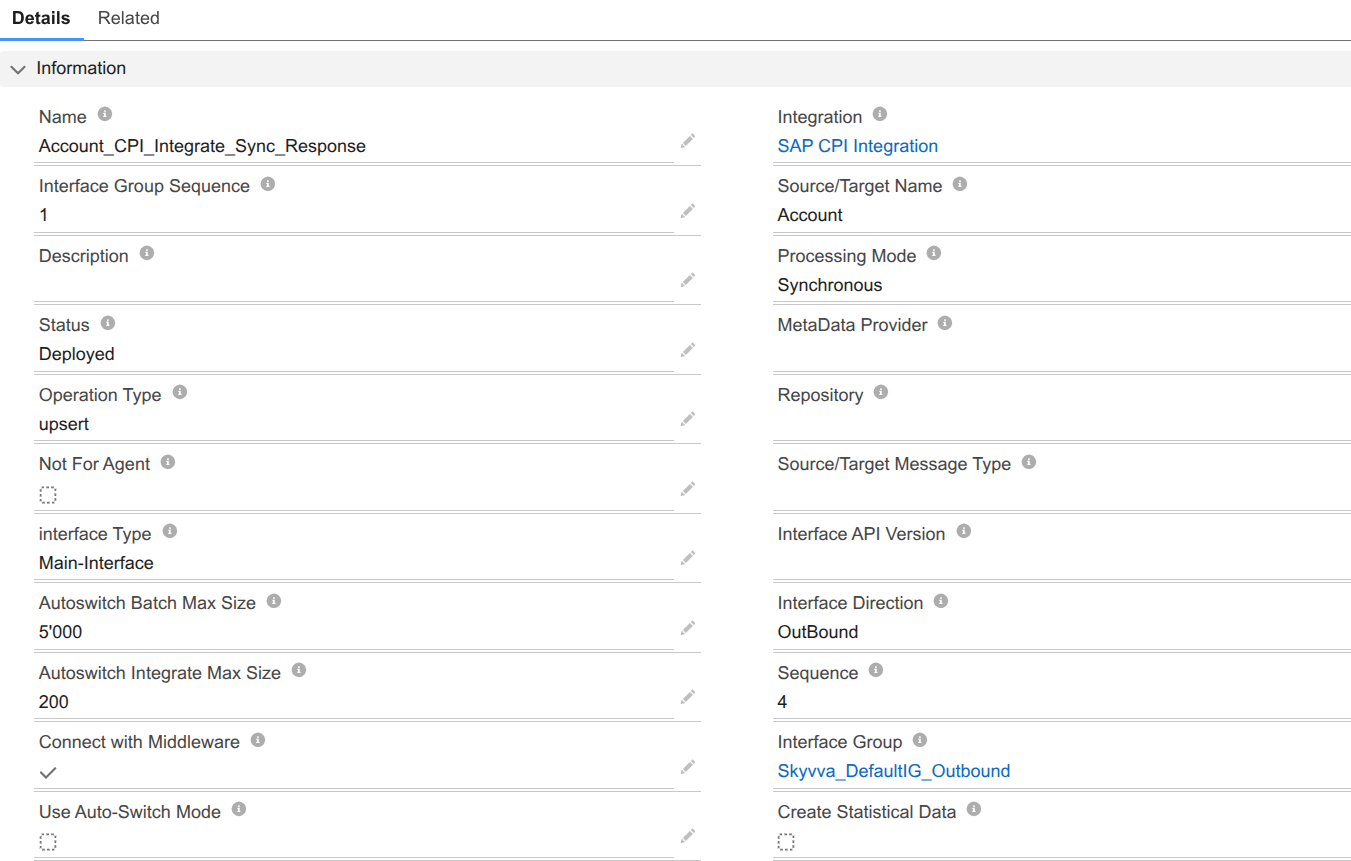1351x861 pixels.
Task: Show info tooltip icon next to Name
Action: point(105,115)
